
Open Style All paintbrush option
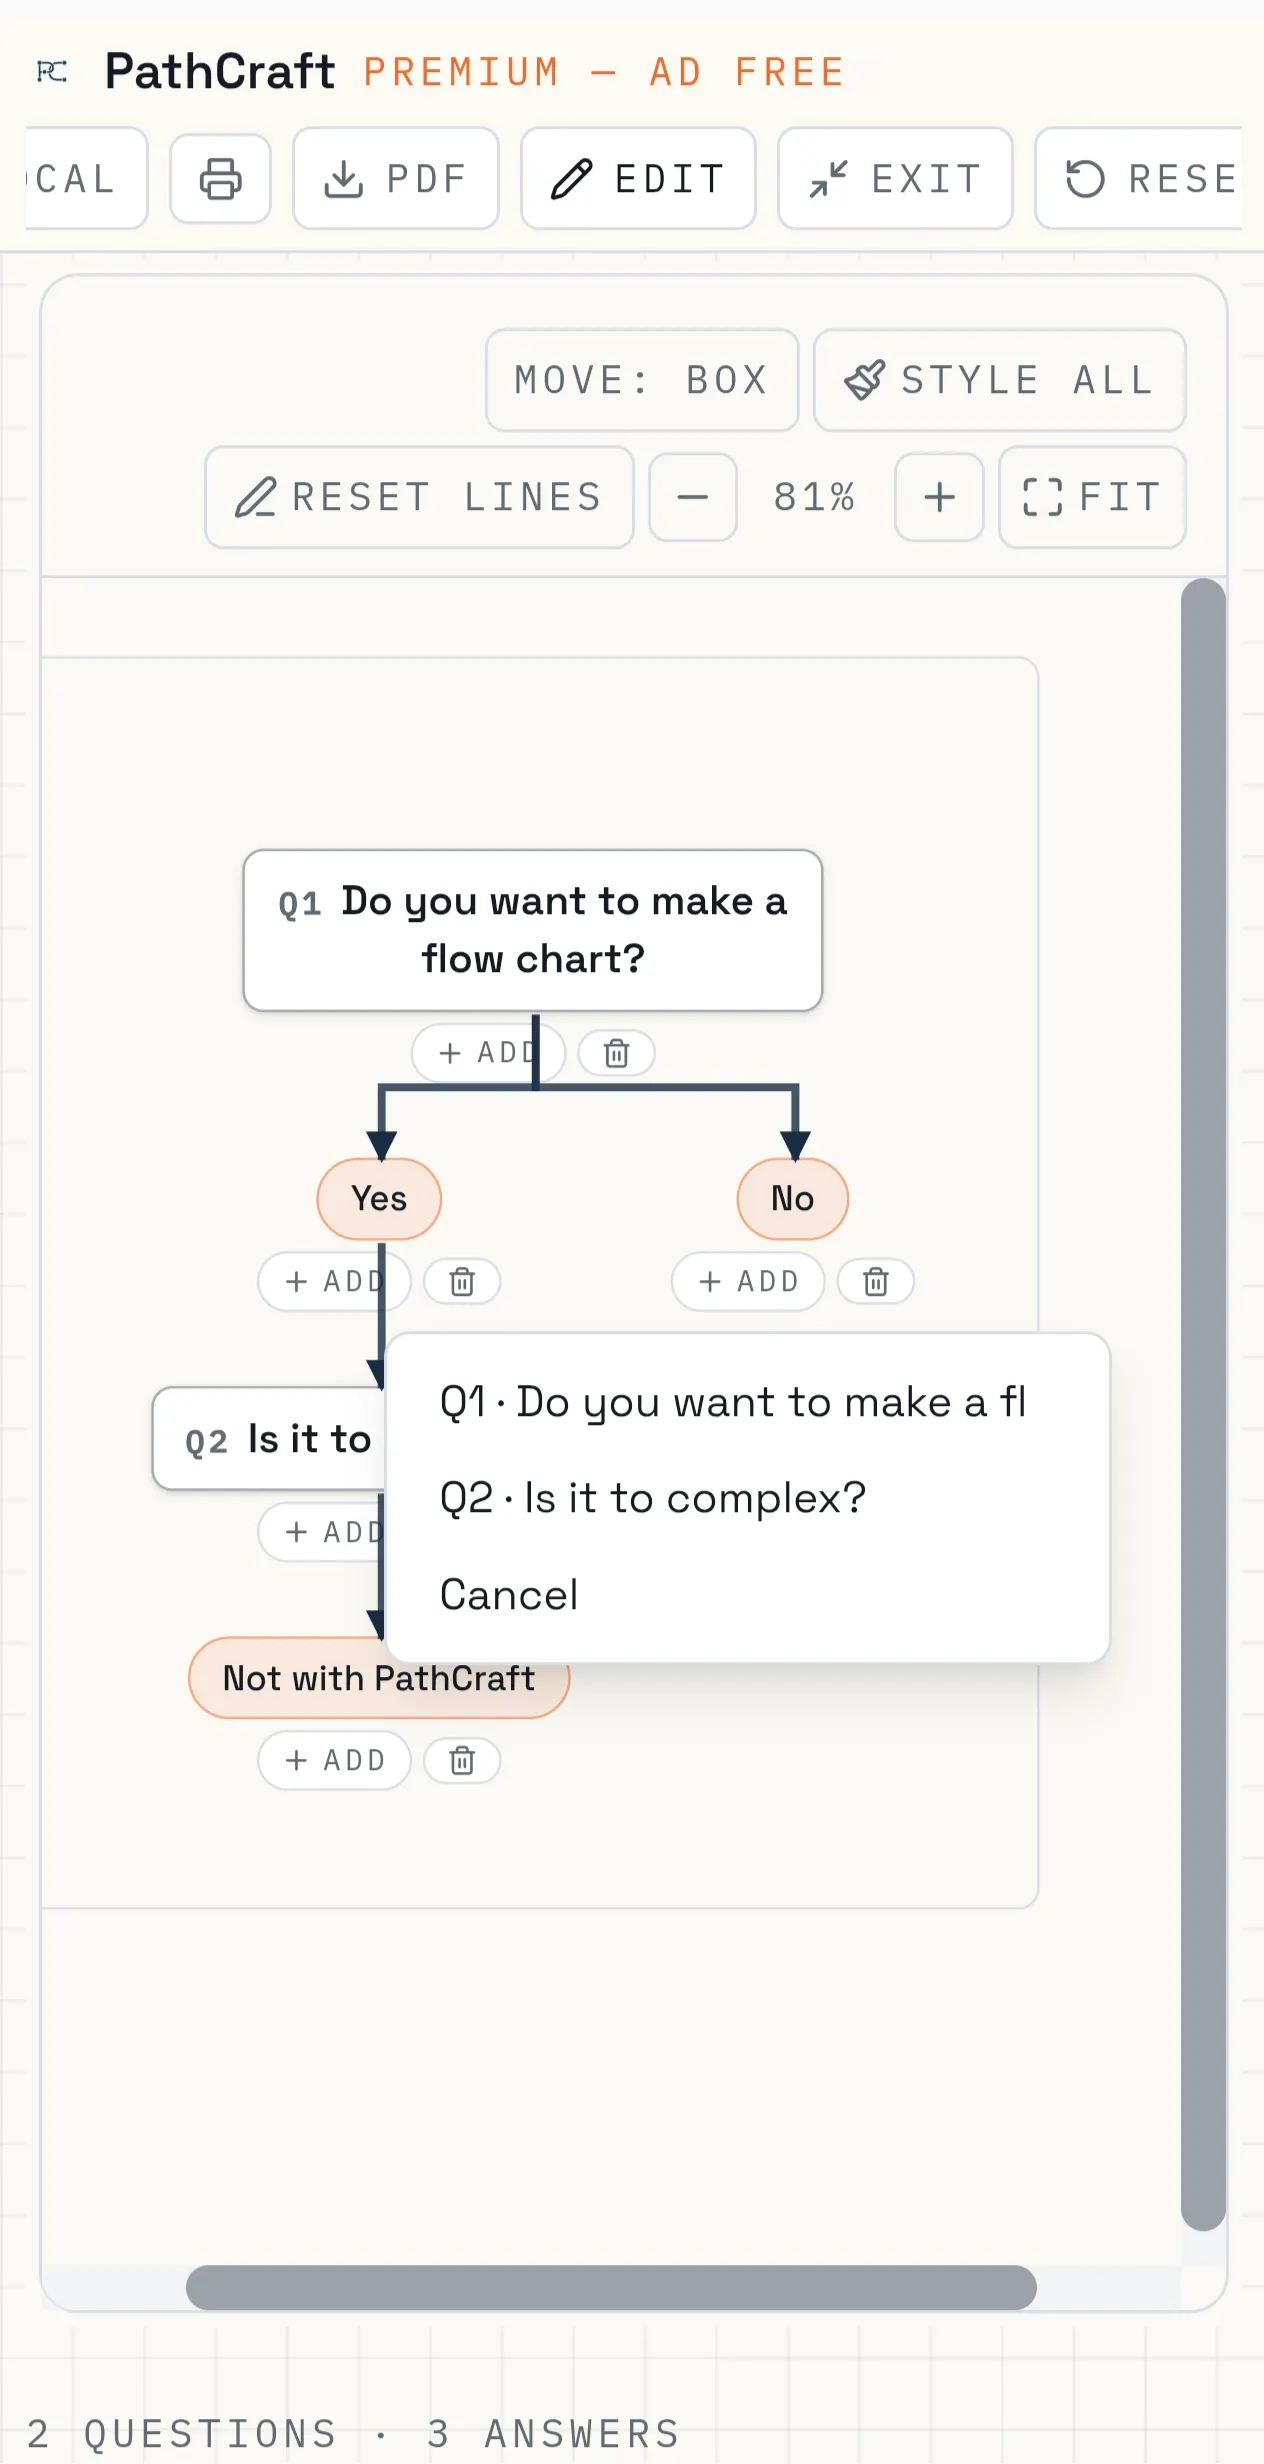(x=1000, y=380)
